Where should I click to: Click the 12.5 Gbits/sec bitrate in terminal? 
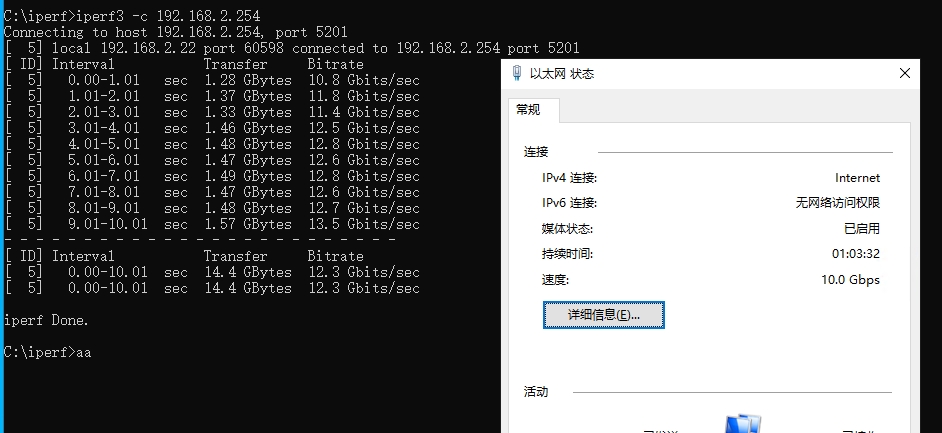click(364, 128)
